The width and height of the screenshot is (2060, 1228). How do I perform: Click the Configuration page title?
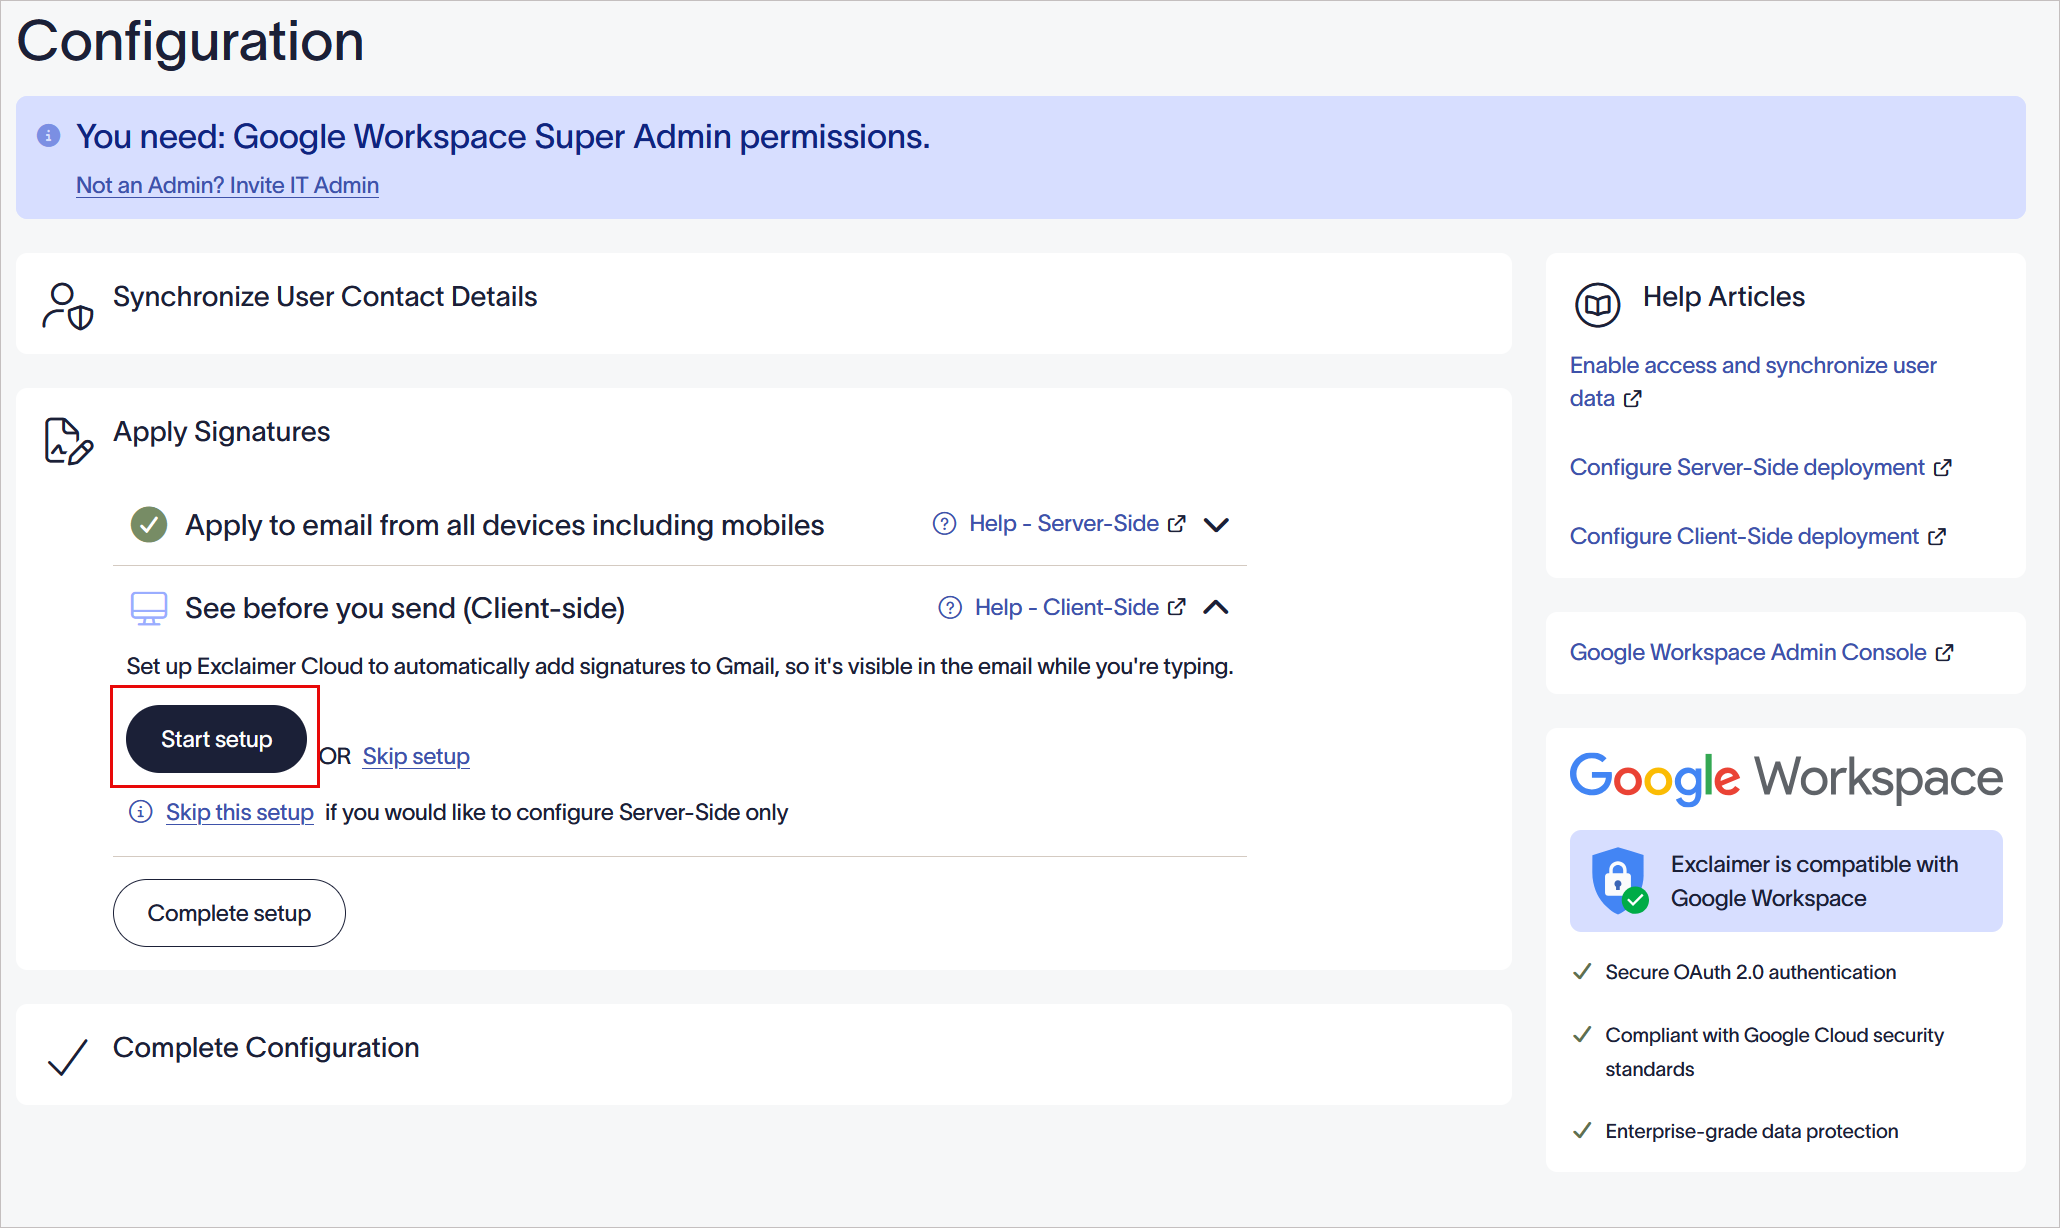tap(190, 42)
